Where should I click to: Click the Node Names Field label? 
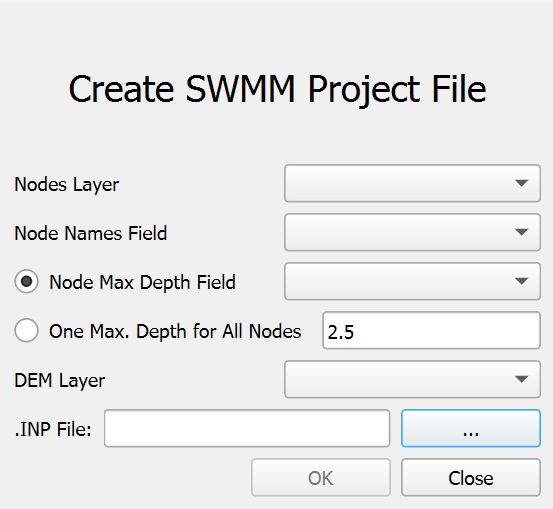tap(91, 233)
